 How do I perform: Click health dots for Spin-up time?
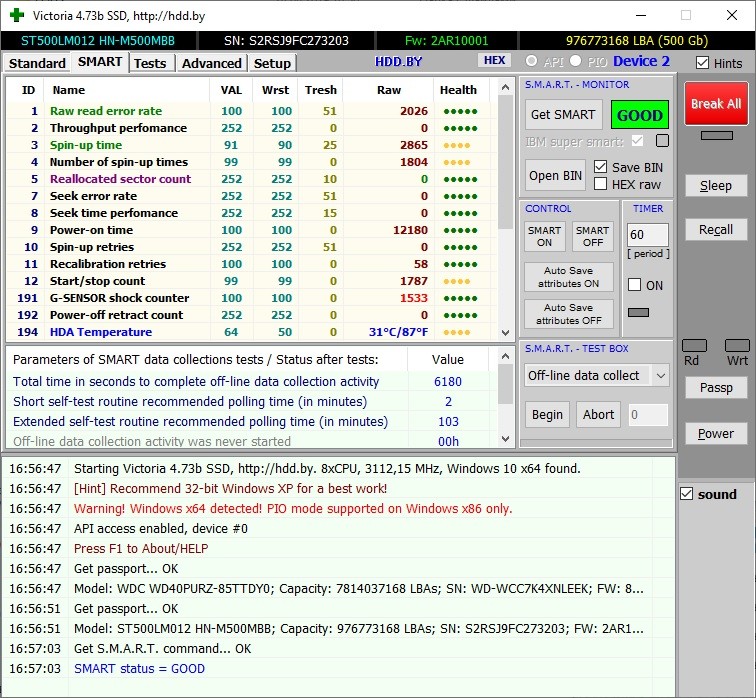[457, 145]
